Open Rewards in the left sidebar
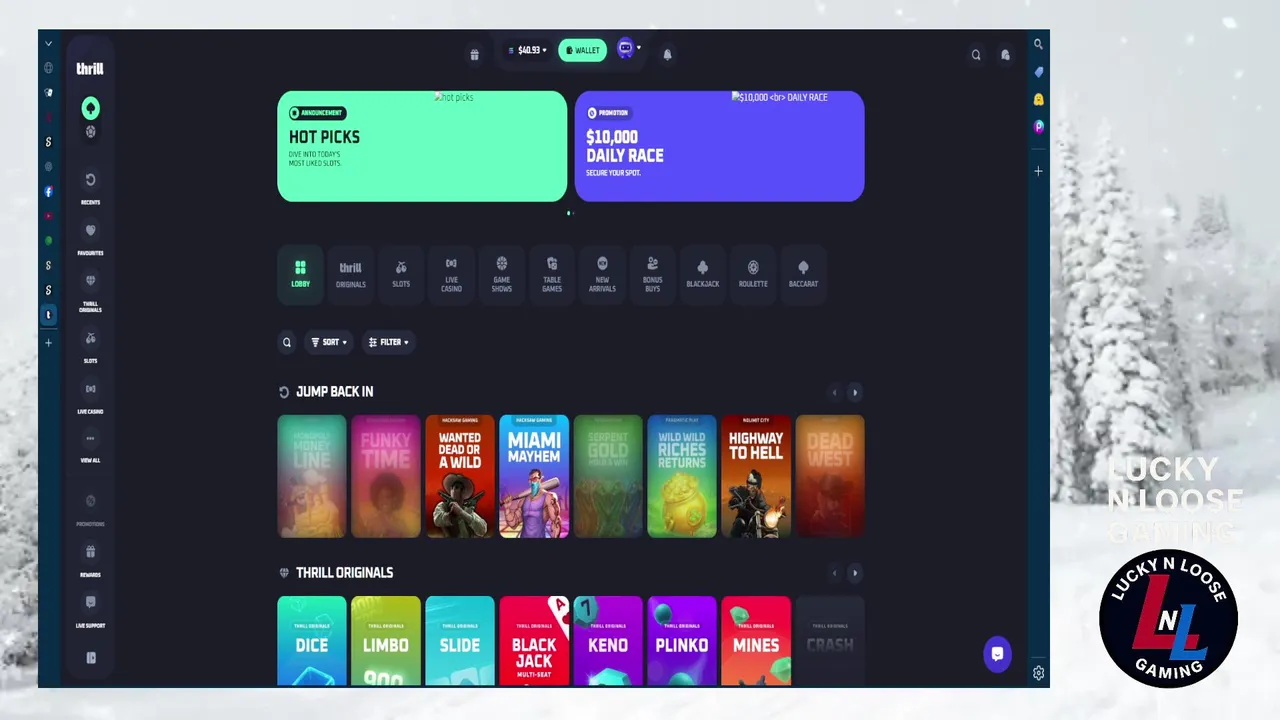 (x=90, y=561)
